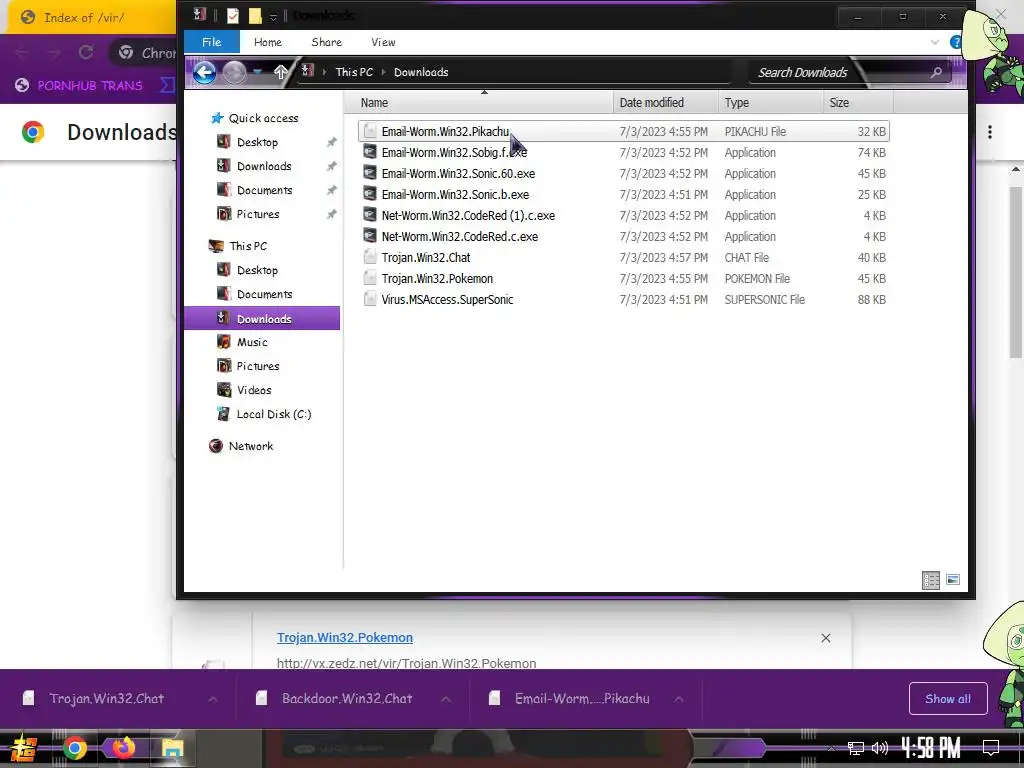Open Firefox from taskbar
Screen dimensions: 1024x768
[123, 747]
